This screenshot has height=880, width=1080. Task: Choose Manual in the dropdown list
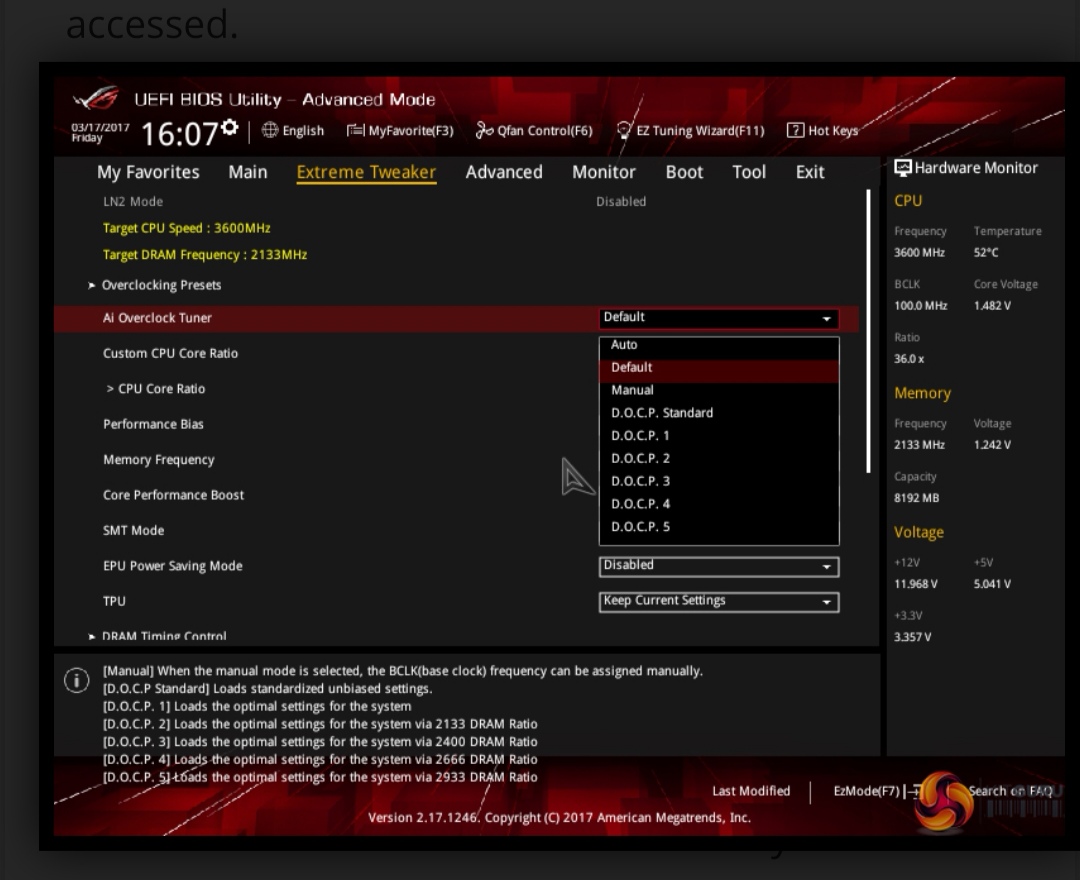click(x=719, y=390)
